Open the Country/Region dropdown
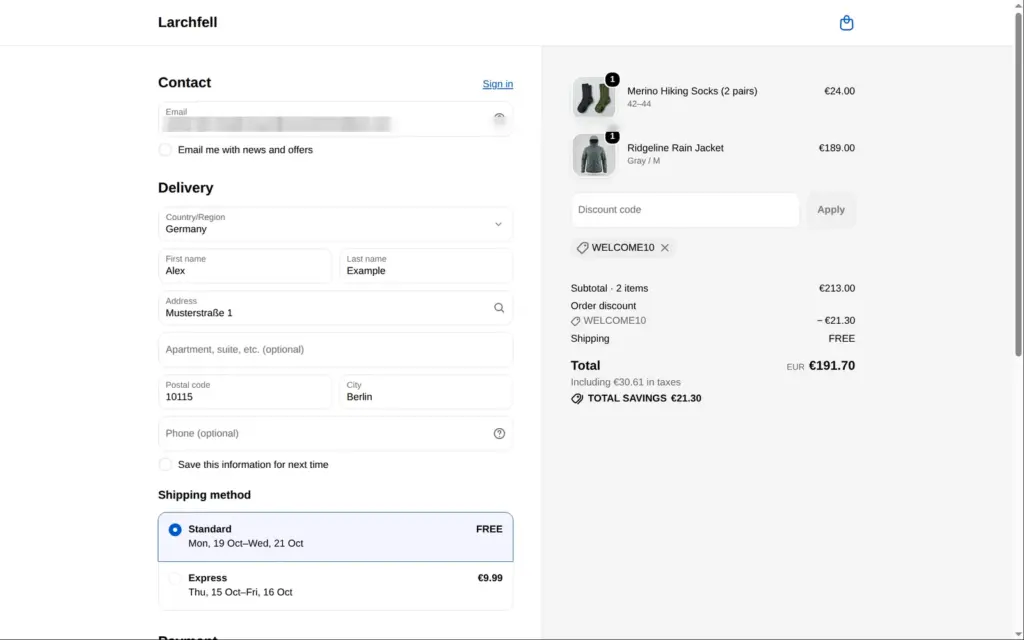The width and height of the screenshot is (1024, 640). 336,224
